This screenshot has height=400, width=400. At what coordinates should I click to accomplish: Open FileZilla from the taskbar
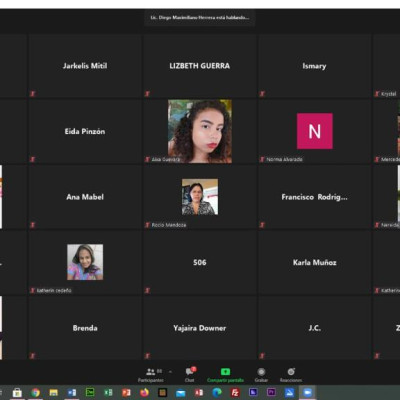pyautogui.click(x=235, y=393)
